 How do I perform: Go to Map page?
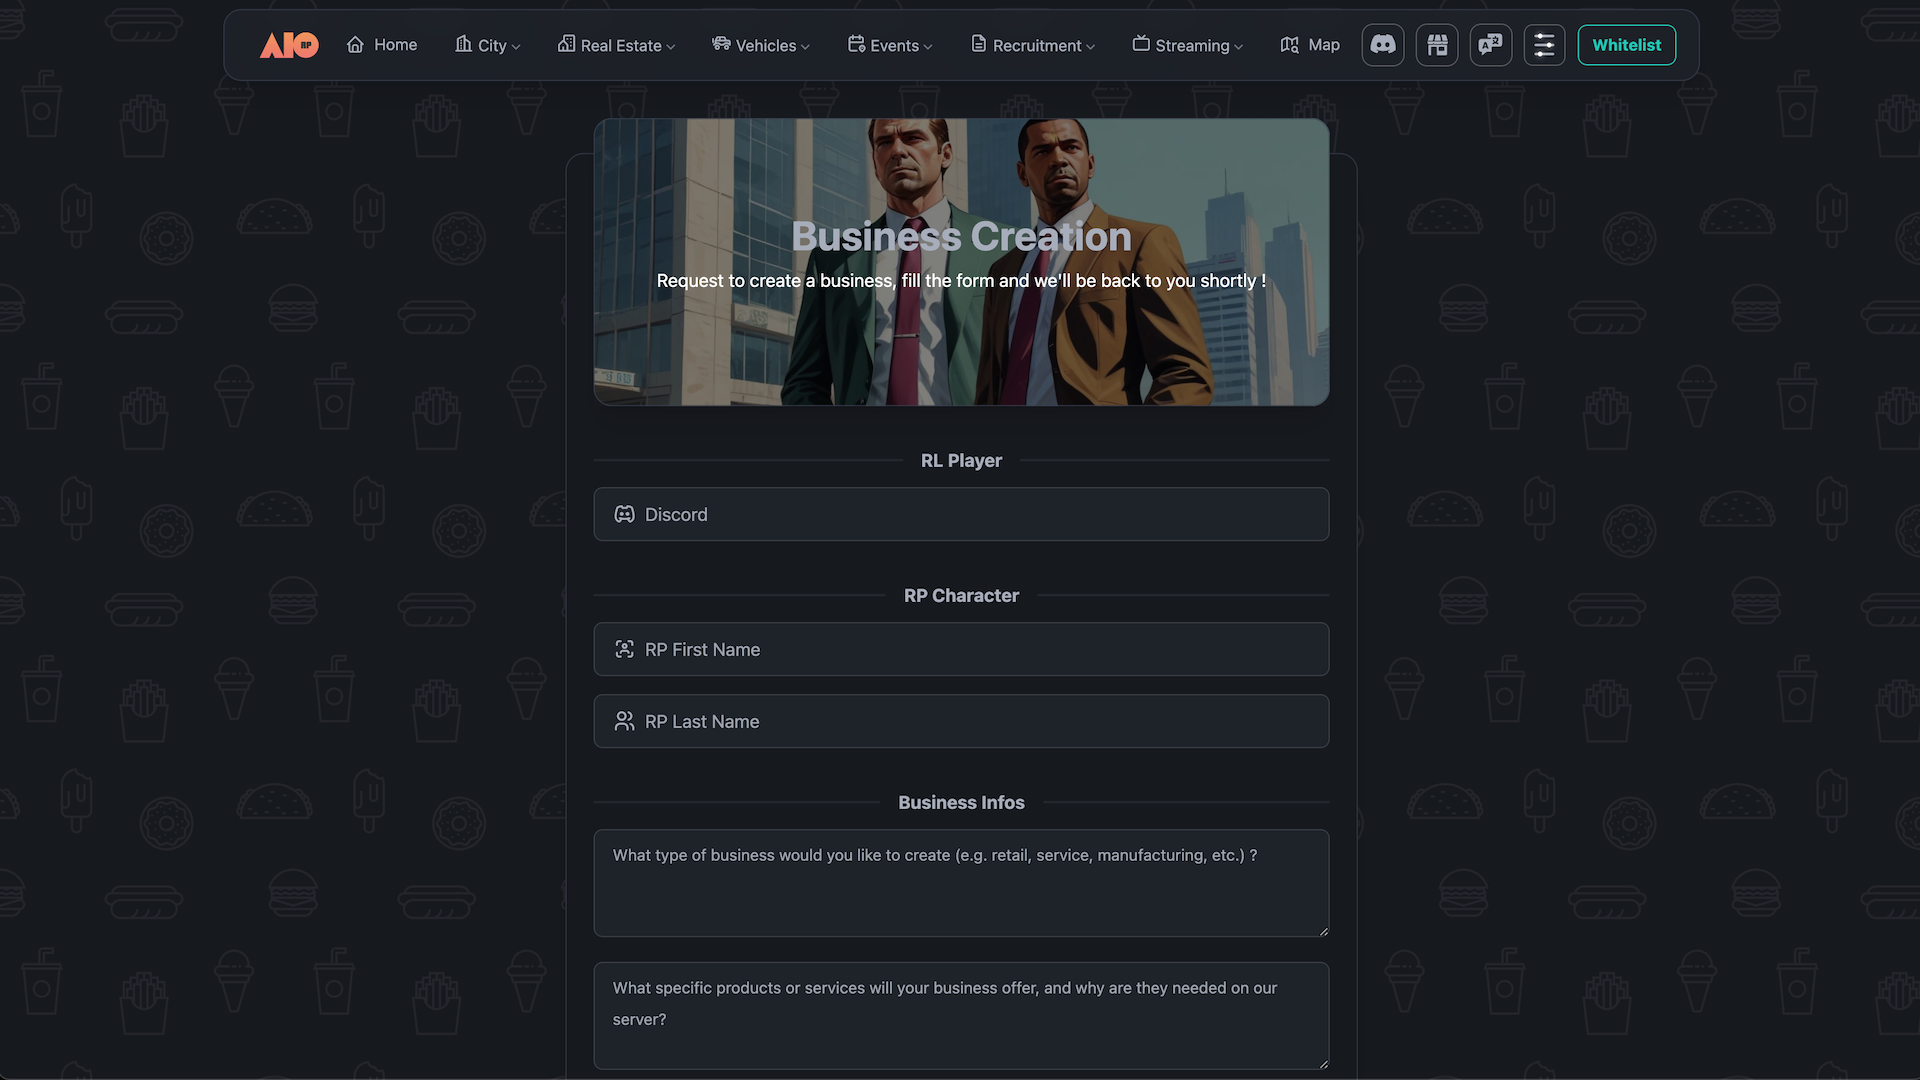[1323, 45]
